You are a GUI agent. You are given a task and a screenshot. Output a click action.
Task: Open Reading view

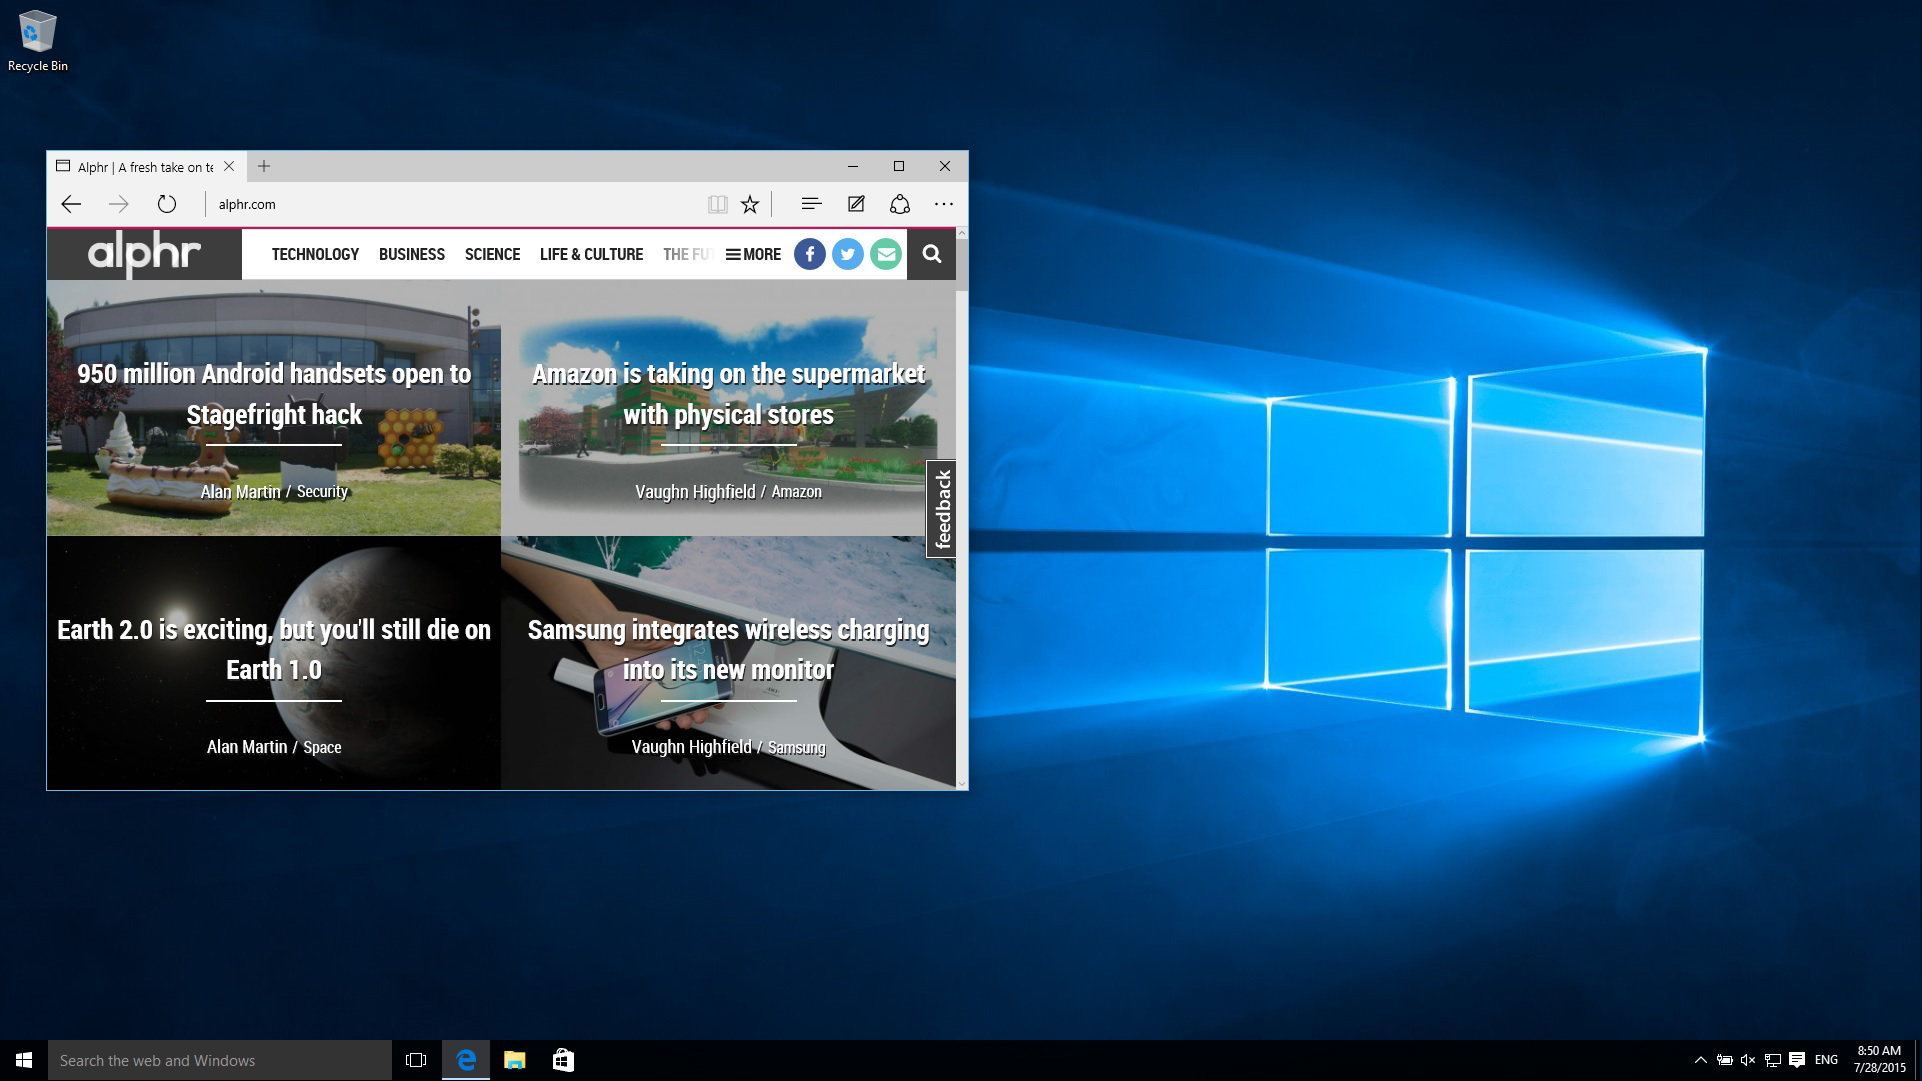click(x=716, y=204)
